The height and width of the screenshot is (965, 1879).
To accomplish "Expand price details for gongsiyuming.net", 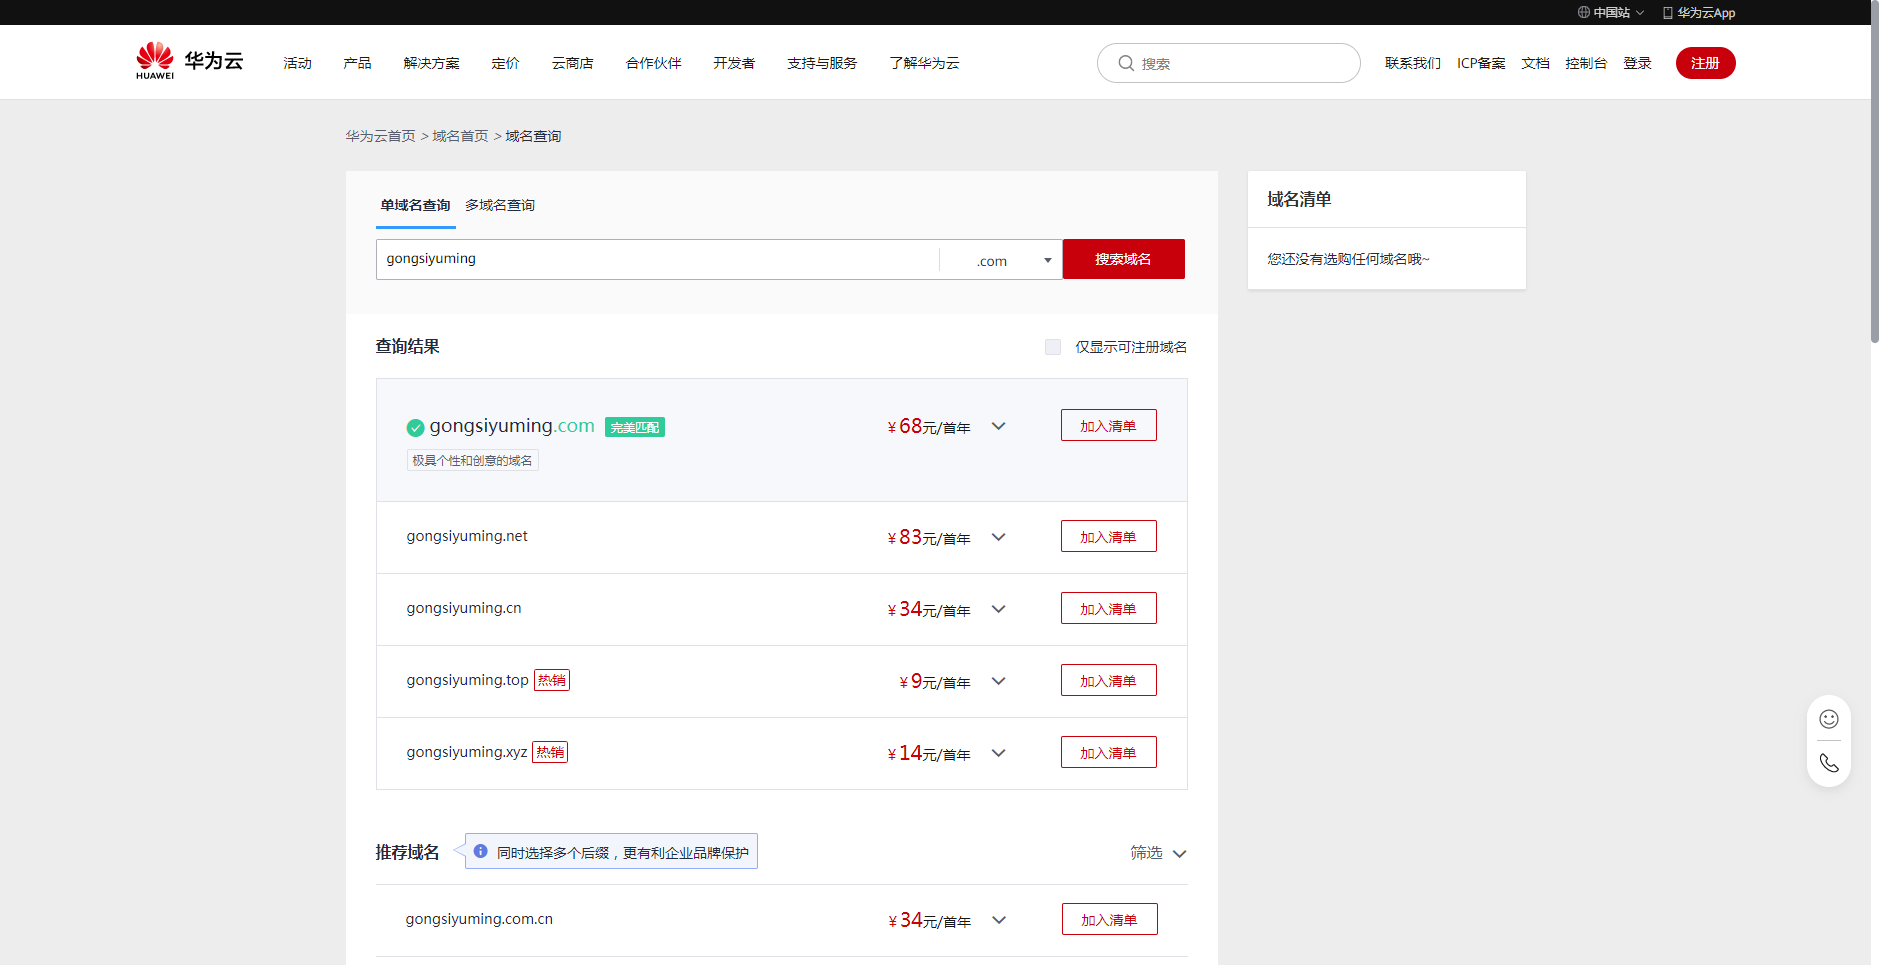I will click(x=998, y=537).
